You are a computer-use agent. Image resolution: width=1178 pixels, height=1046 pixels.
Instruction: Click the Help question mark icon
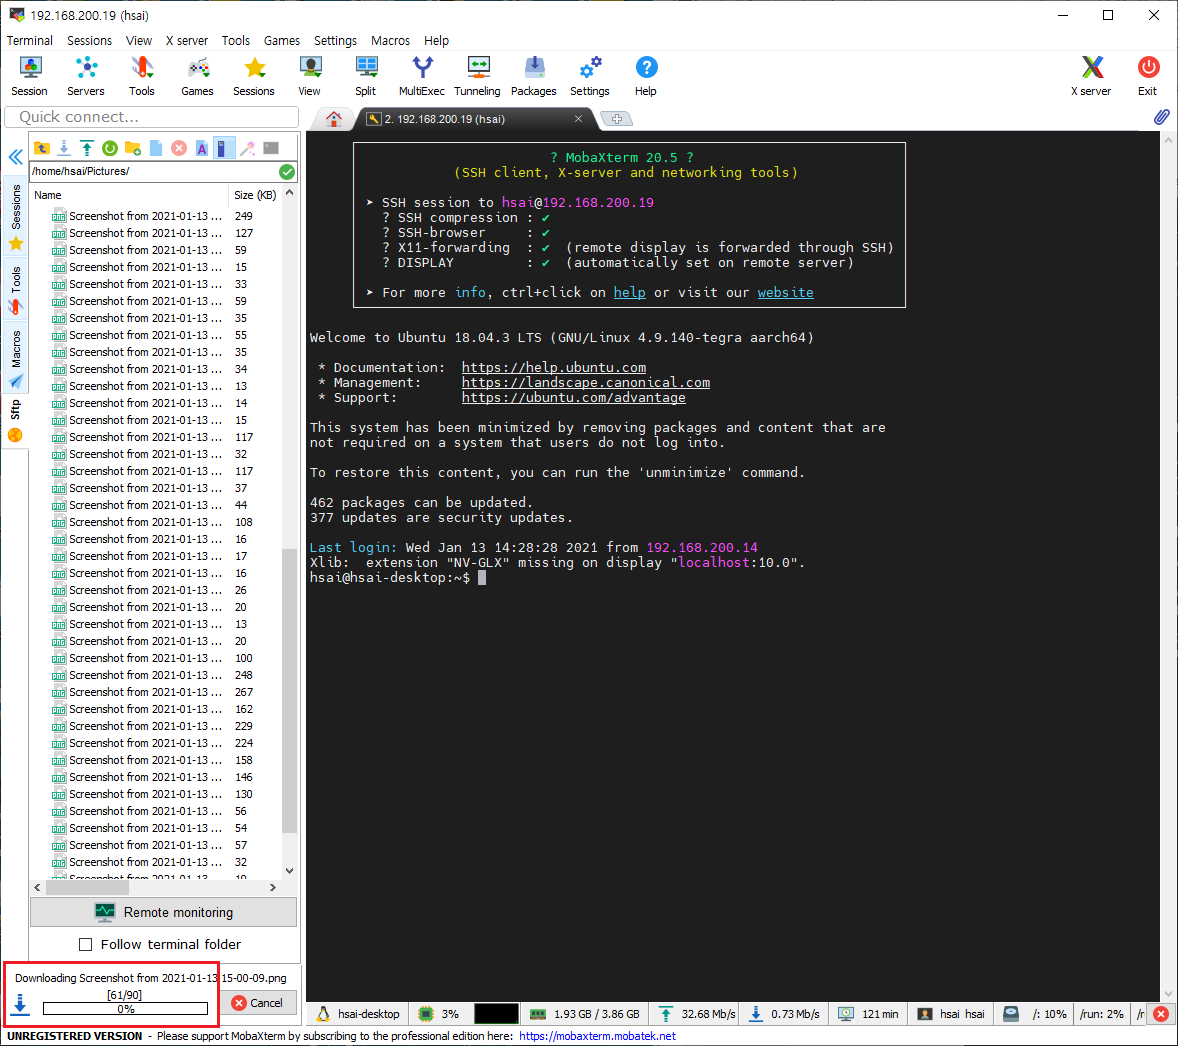(646, 76)
